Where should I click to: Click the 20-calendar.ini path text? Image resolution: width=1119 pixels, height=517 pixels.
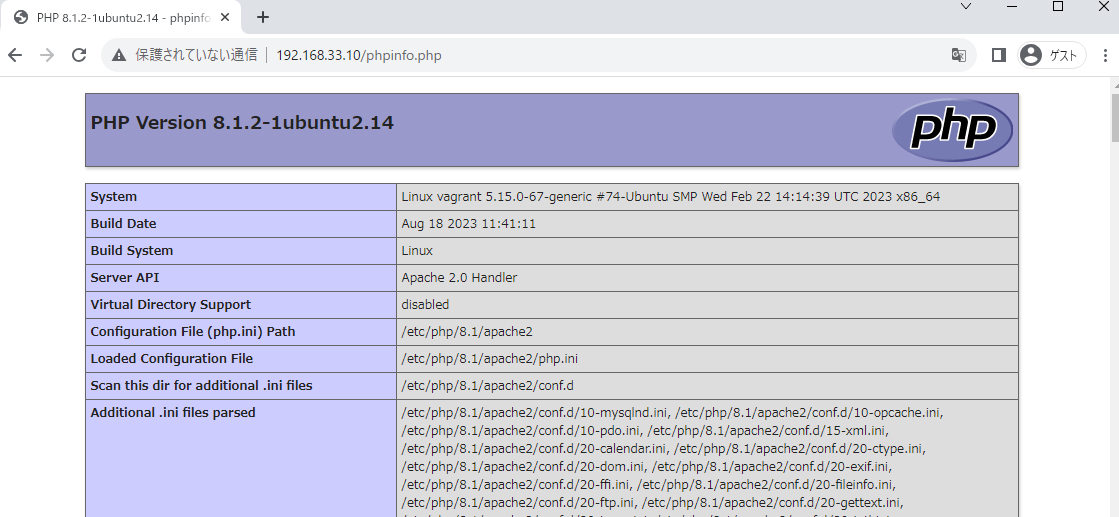[x=535, y=449]
